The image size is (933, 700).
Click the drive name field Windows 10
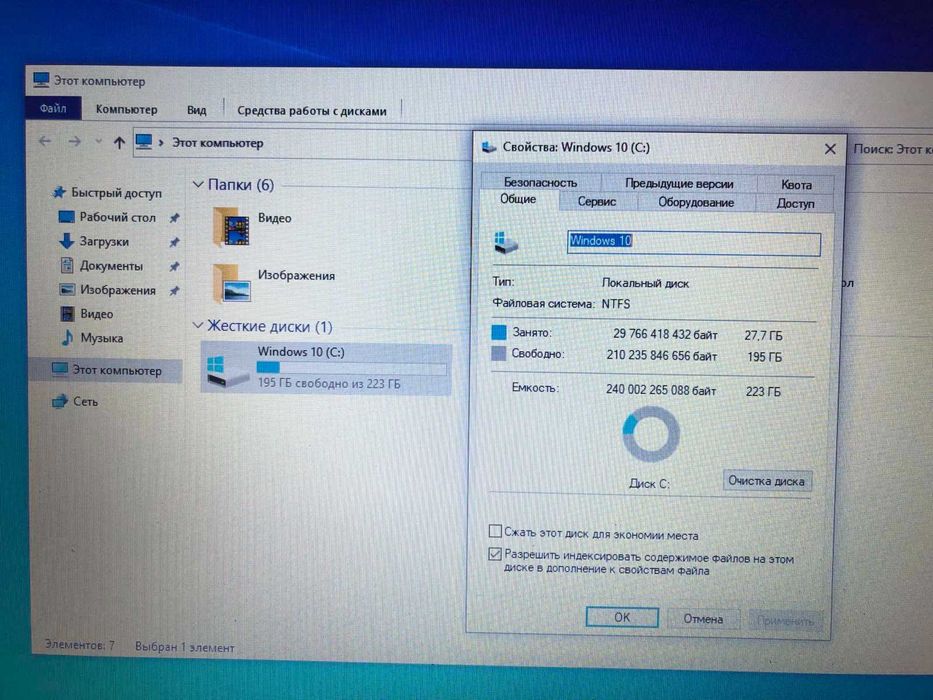coord(694,243)
